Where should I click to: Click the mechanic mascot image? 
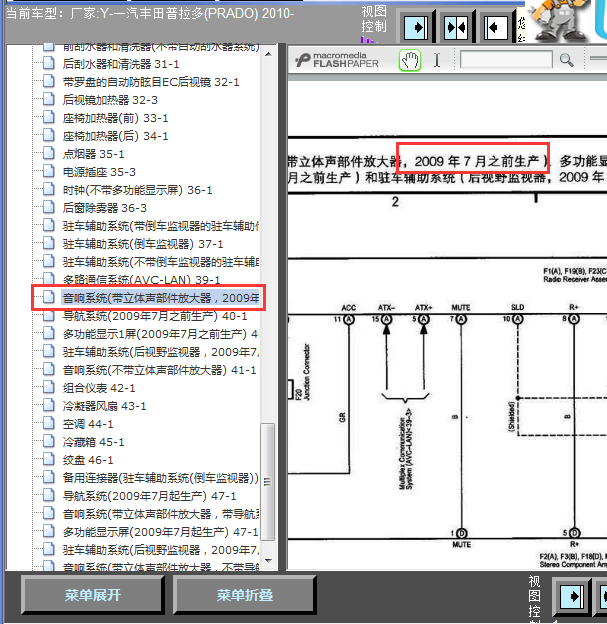click(561, 20)
